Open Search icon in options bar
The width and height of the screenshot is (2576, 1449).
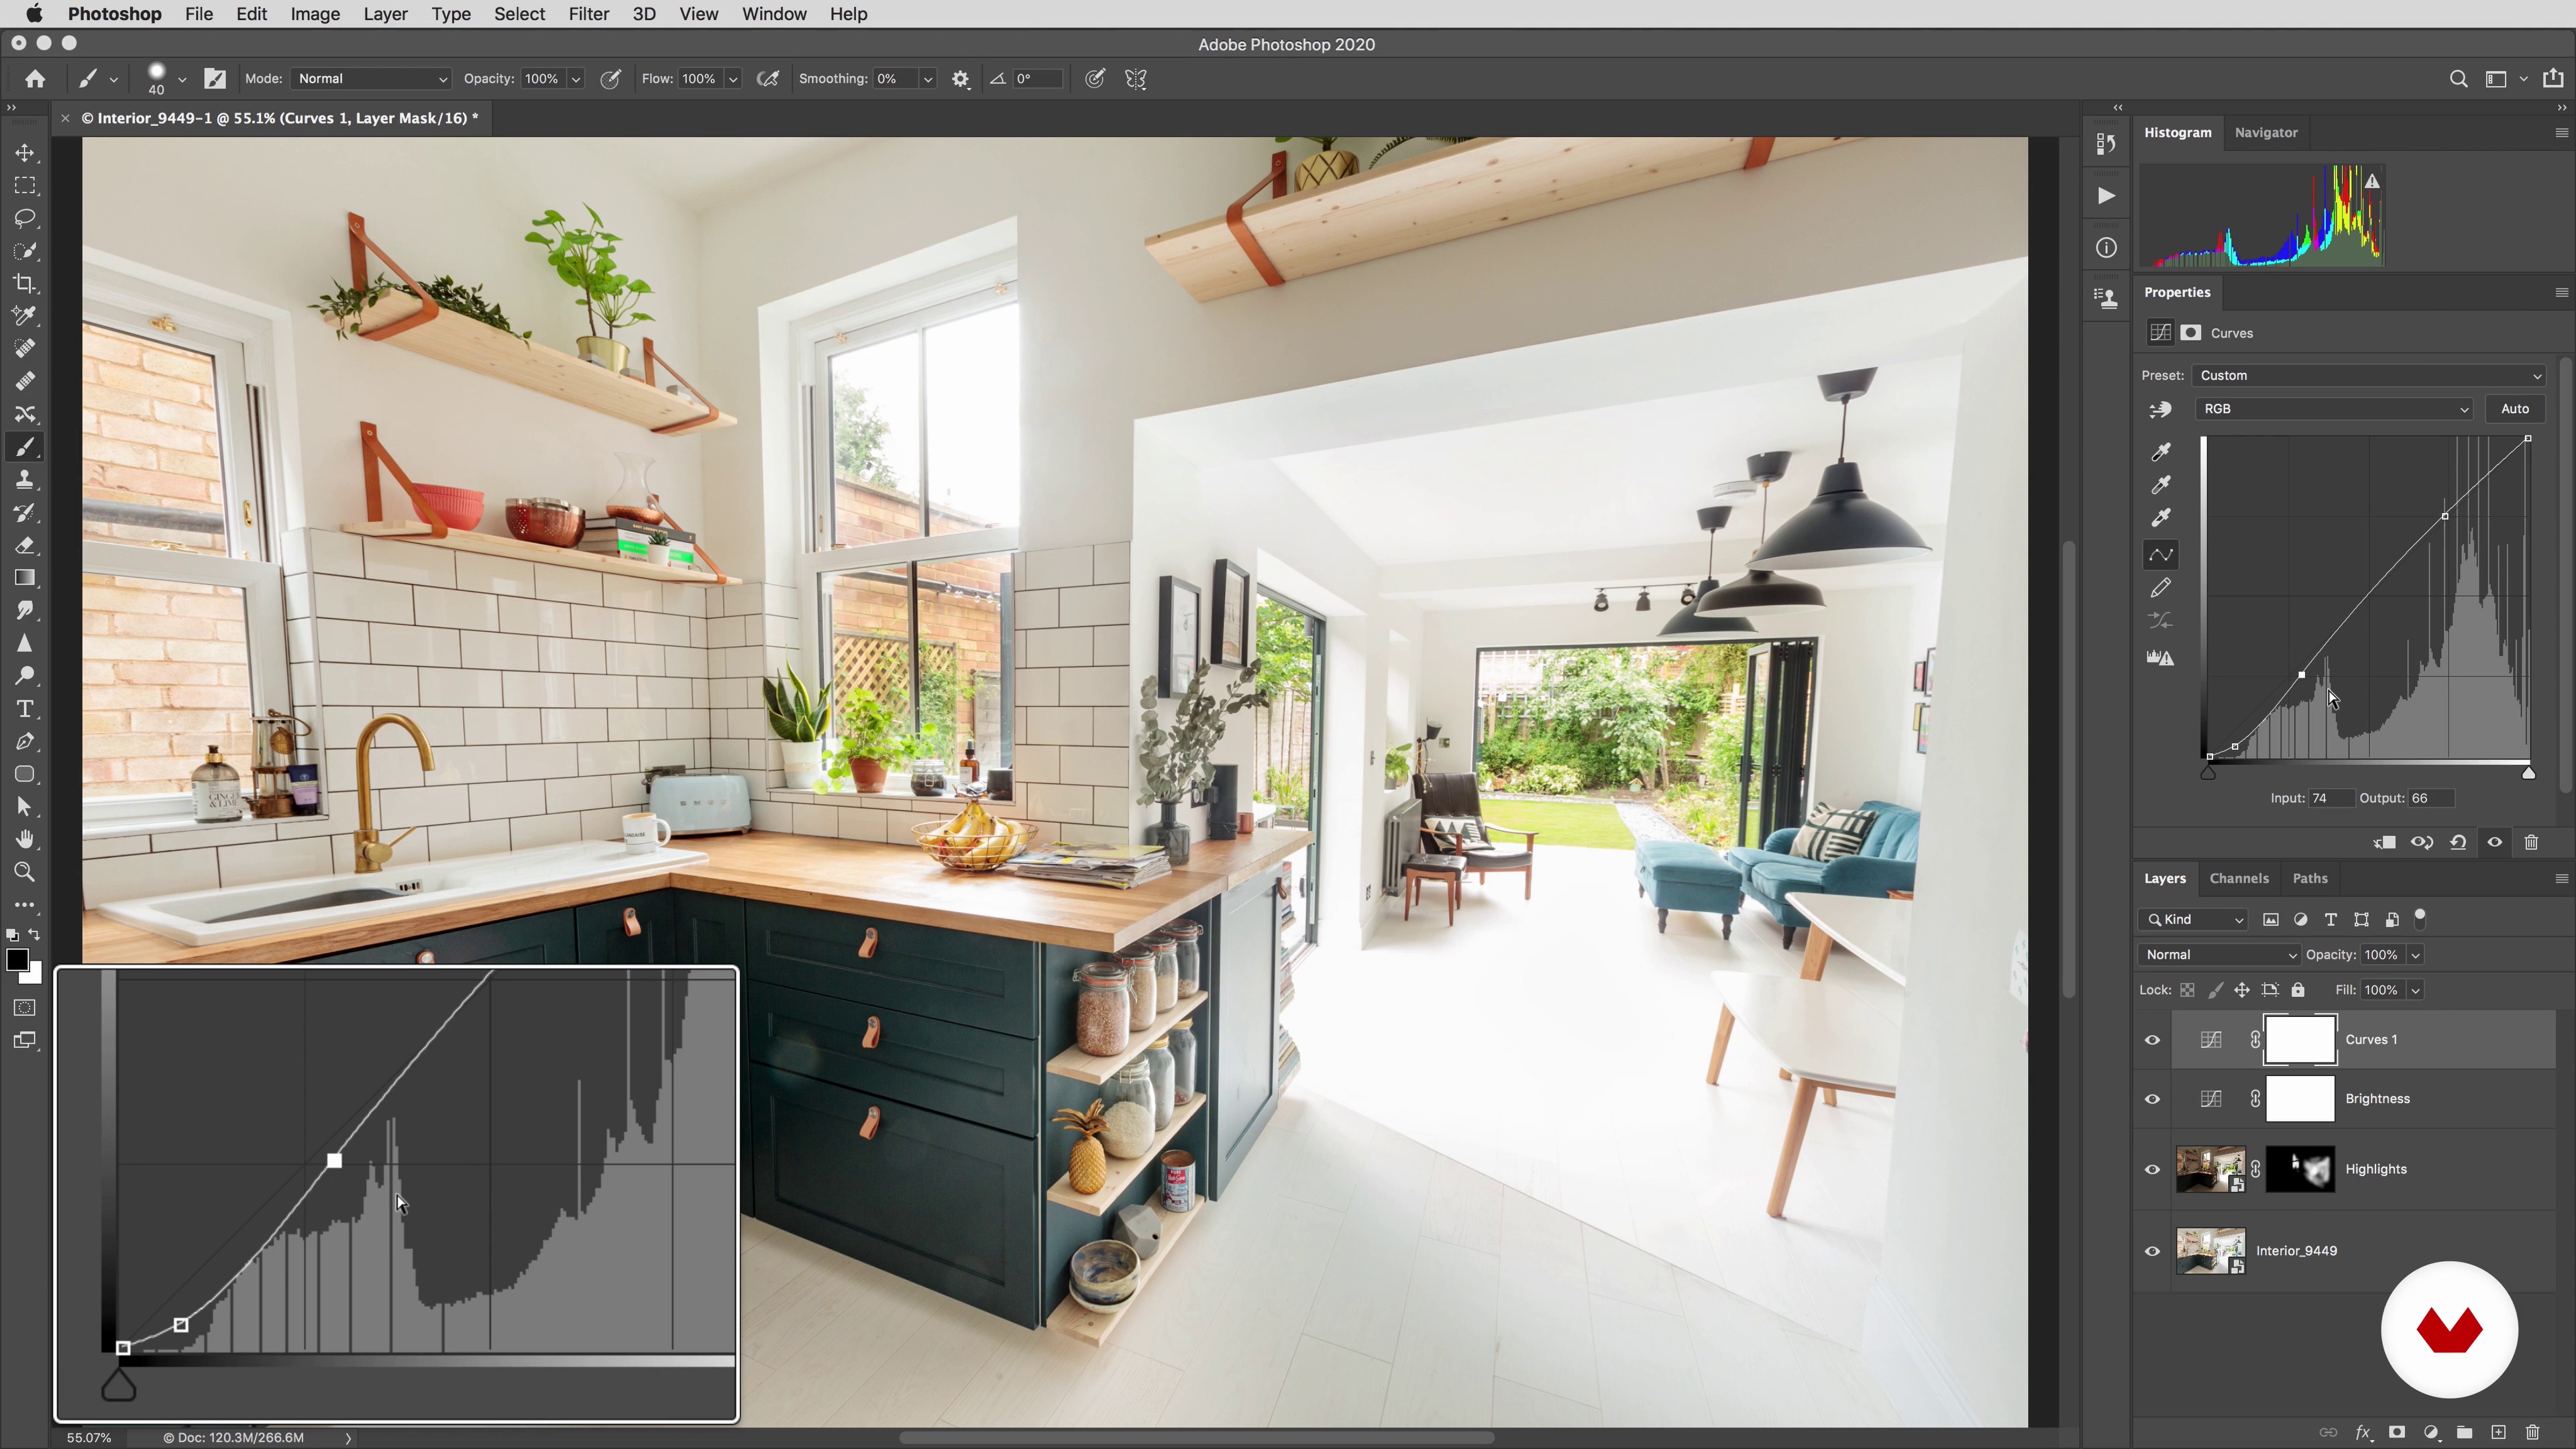coord(2459,79)
